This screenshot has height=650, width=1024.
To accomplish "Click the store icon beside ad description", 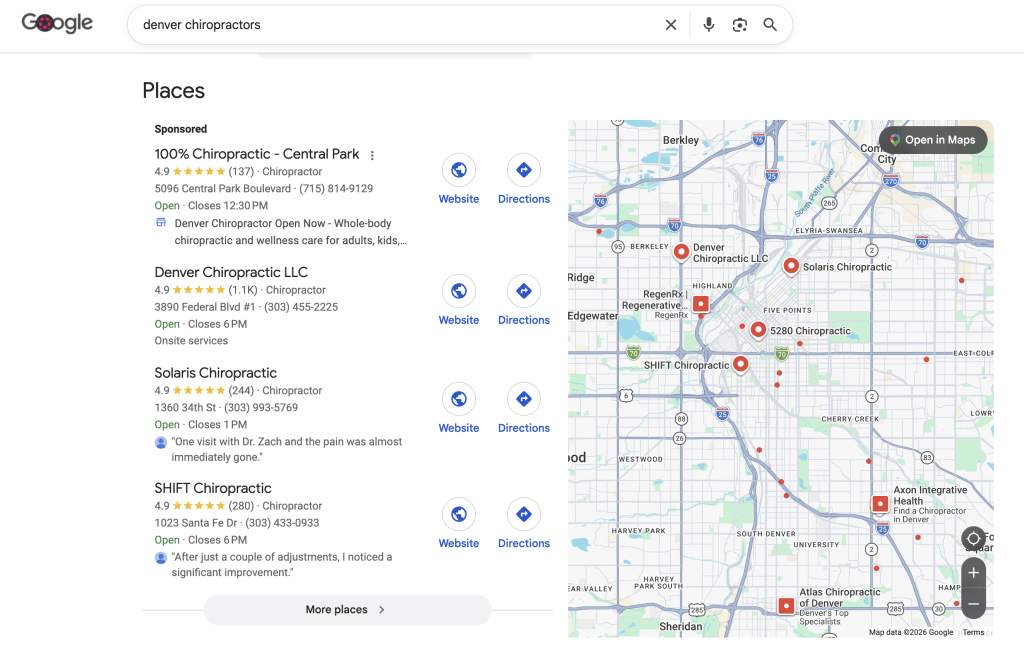I will 161,223.
